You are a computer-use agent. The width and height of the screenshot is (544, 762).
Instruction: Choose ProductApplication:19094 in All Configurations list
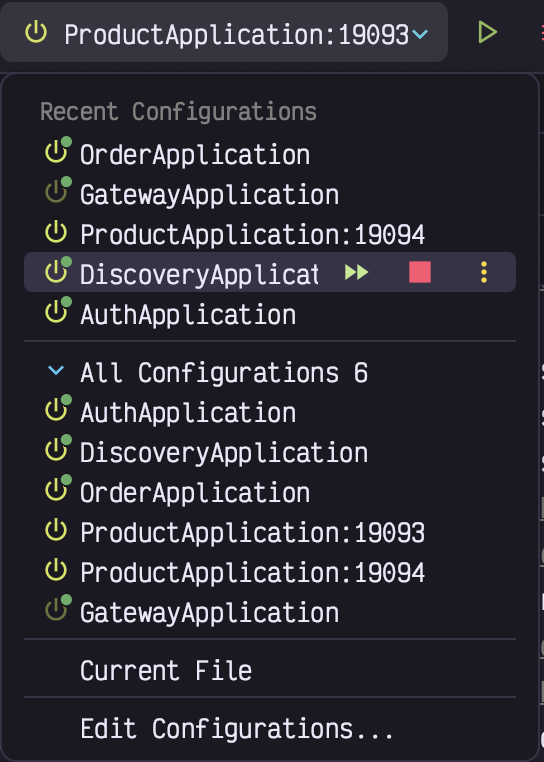270,572
